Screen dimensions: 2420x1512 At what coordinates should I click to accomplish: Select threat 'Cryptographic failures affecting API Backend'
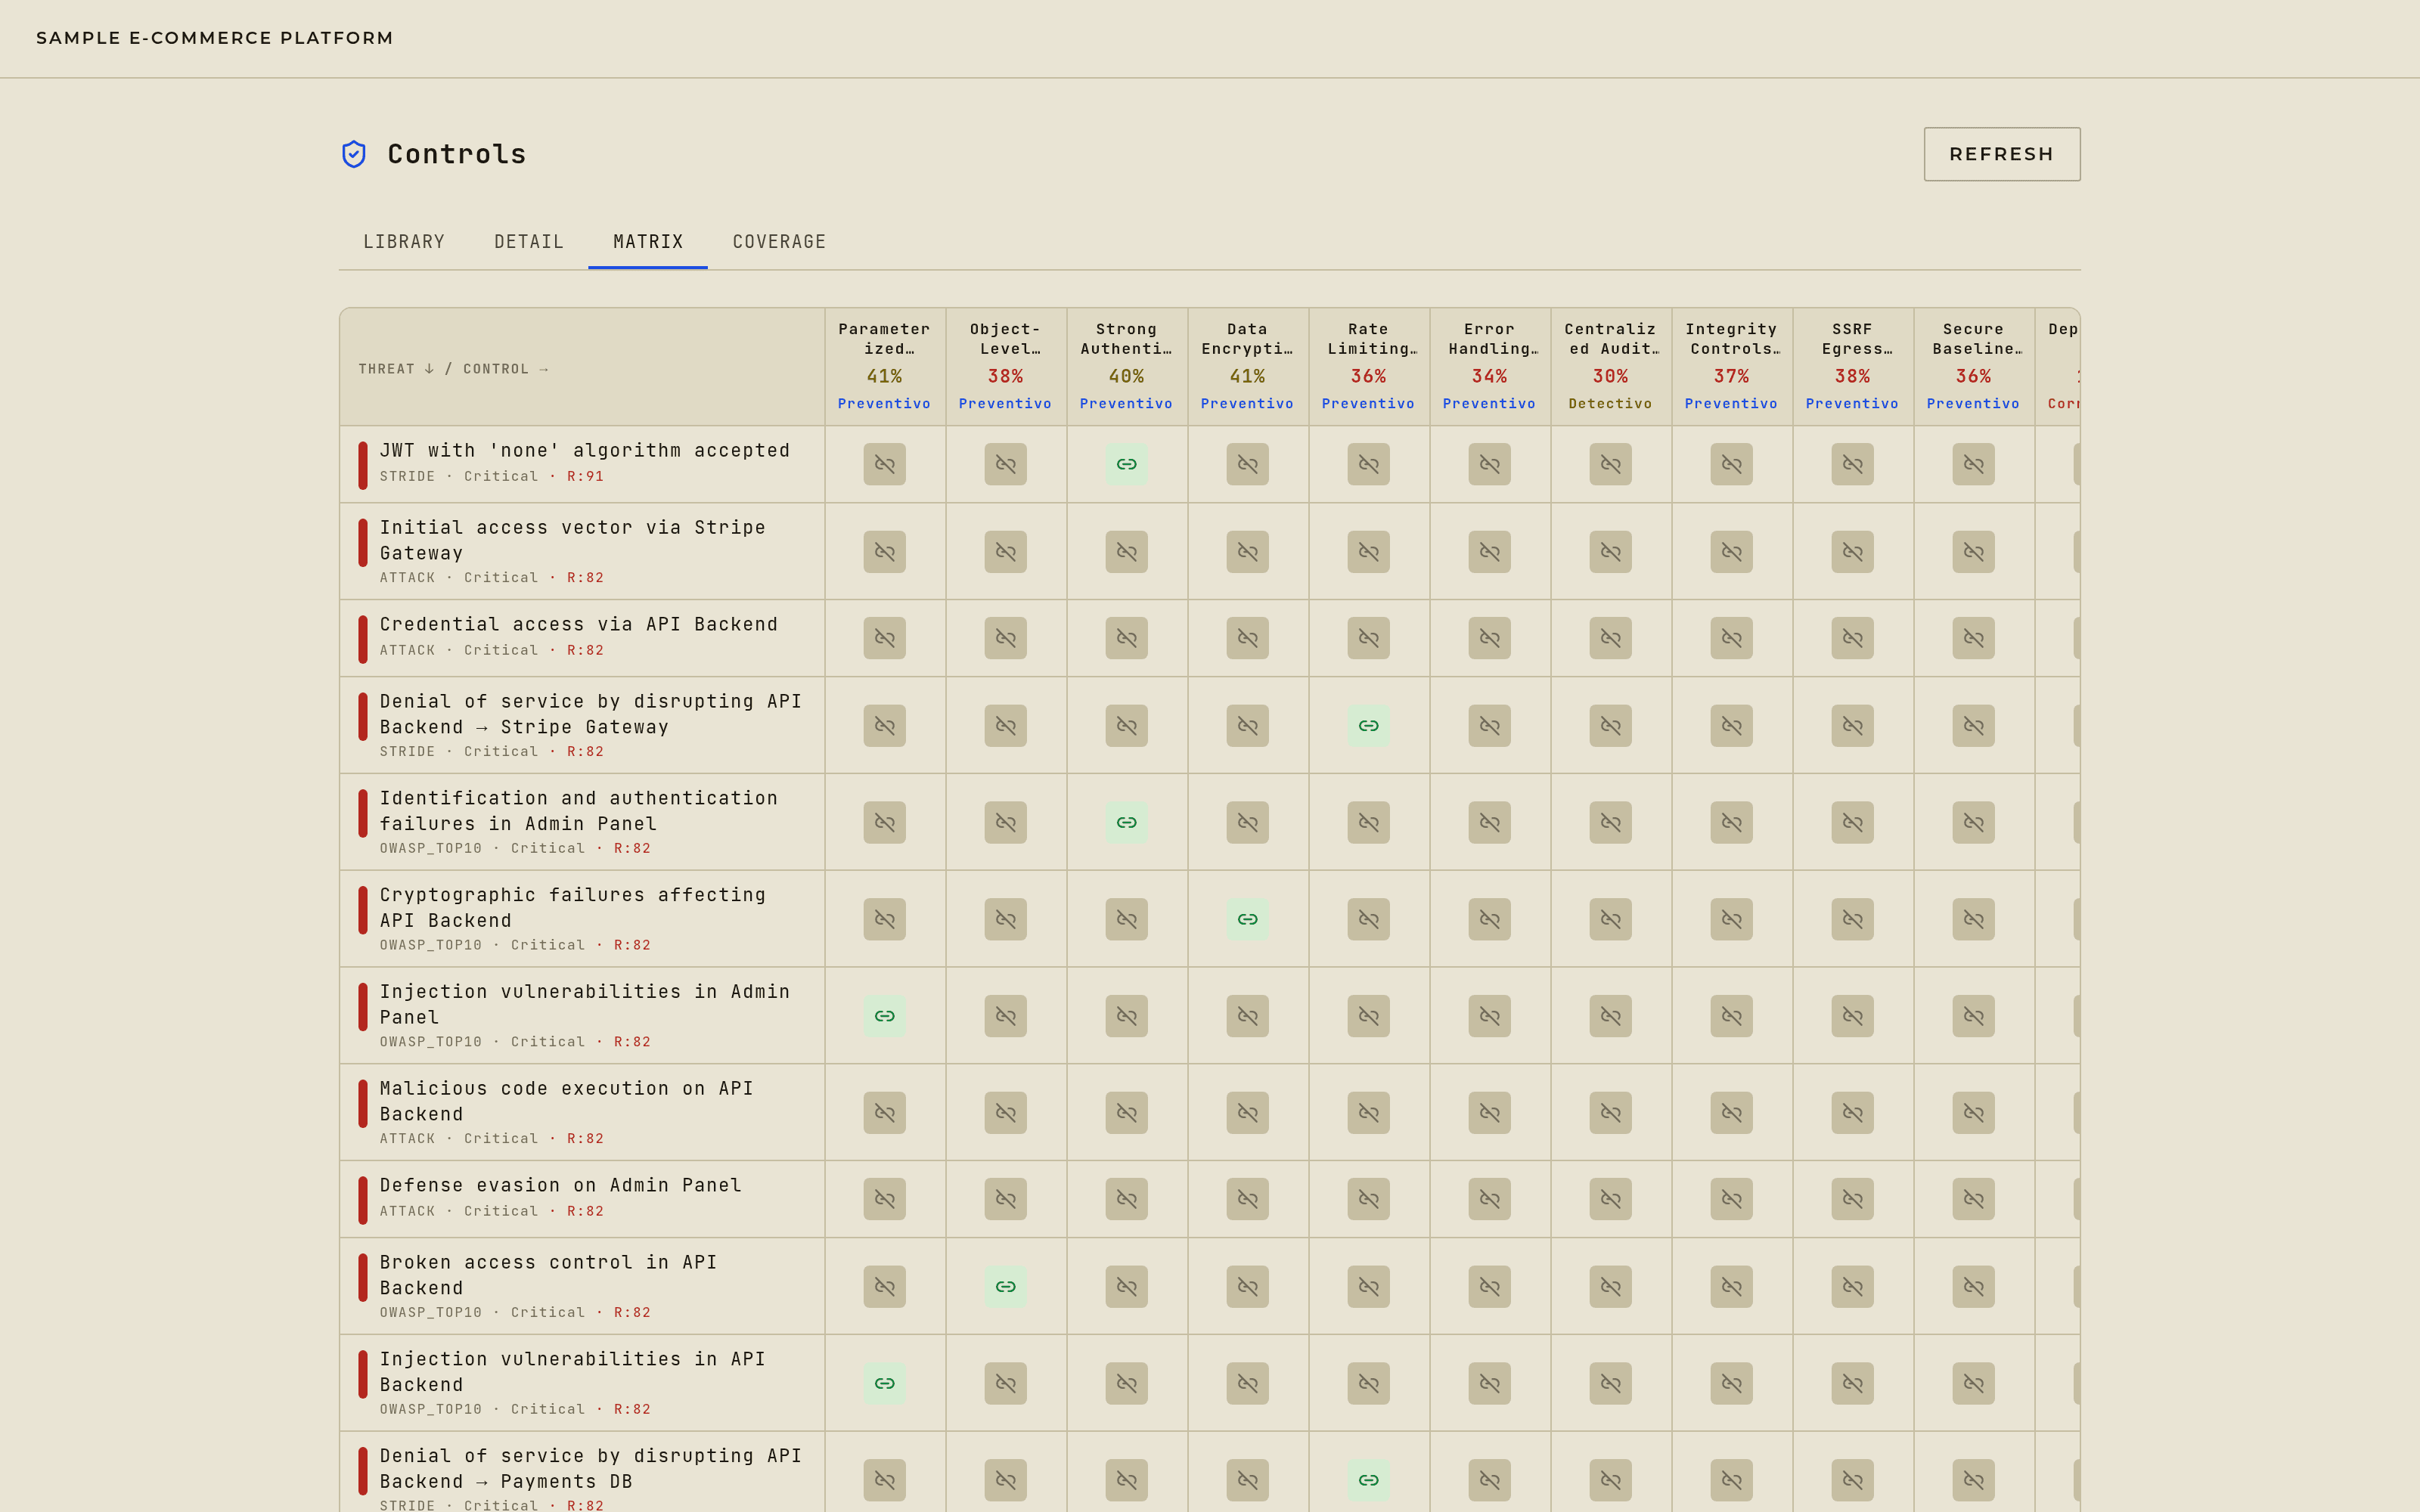click(x=582, y=919)
